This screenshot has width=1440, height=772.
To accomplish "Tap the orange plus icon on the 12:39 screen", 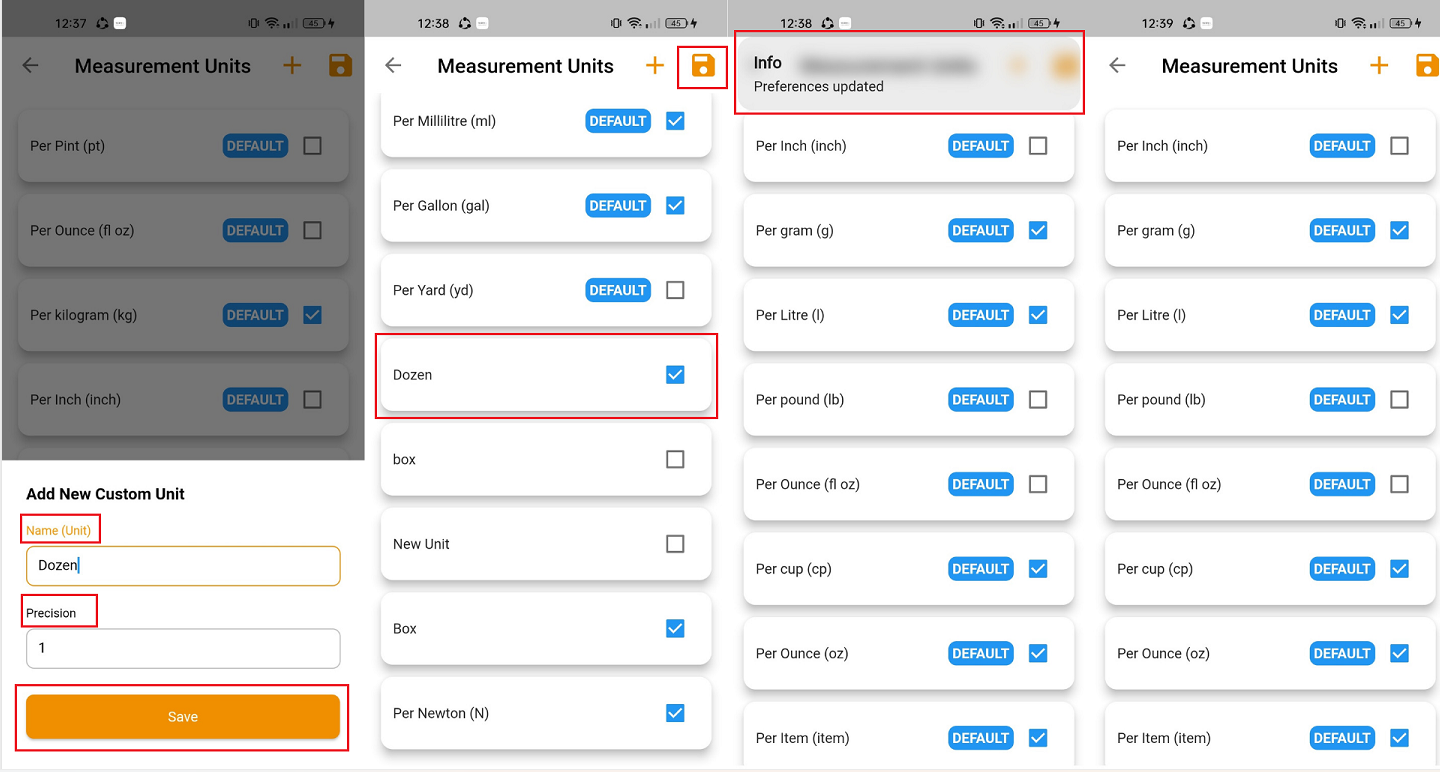I will pos(1379,66).
